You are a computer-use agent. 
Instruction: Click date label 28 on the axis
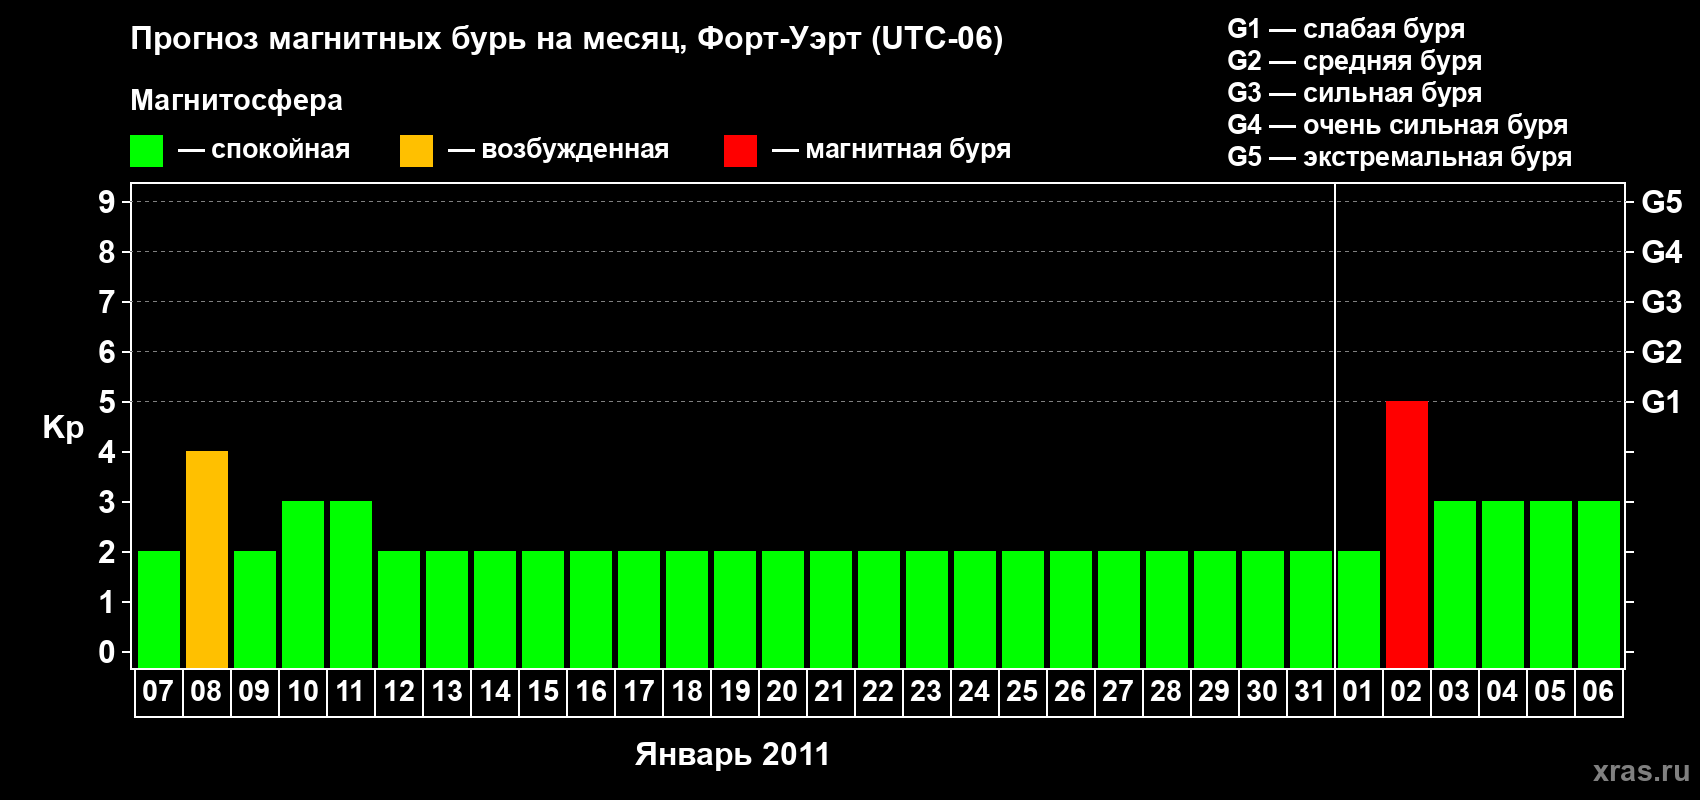1166,691
